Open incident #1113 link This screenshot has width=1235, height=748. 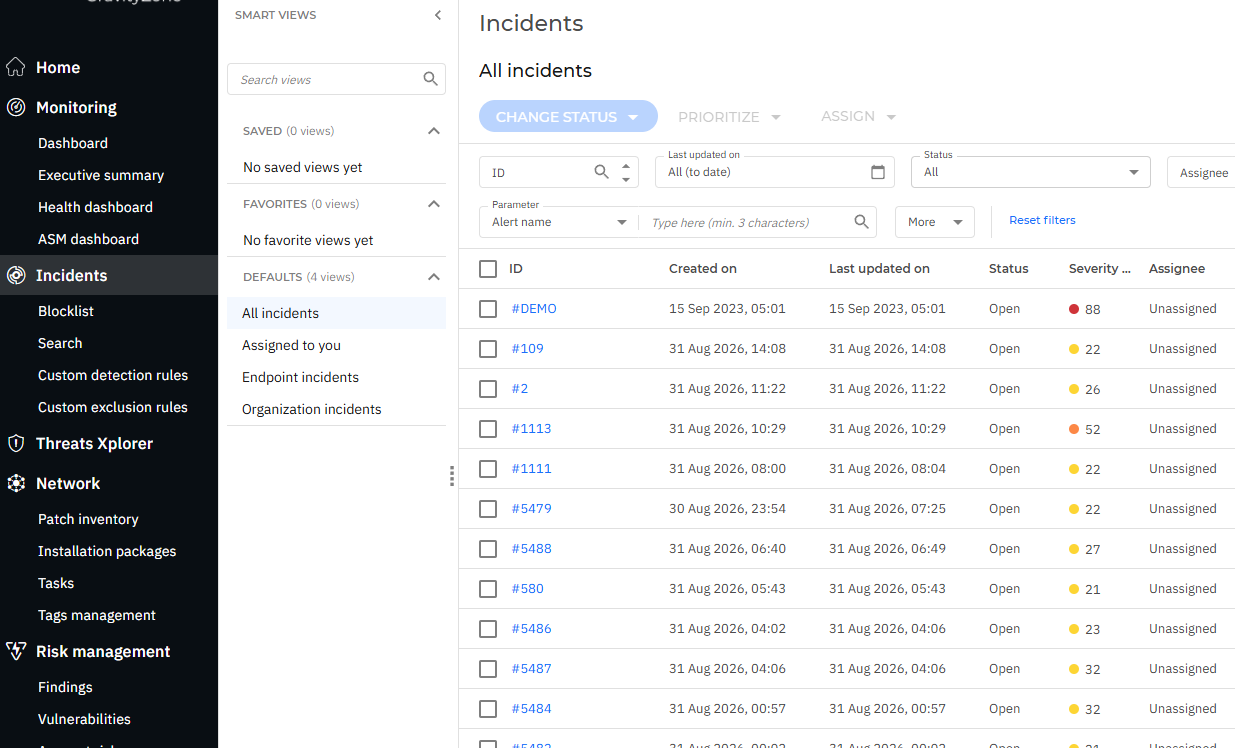coord(531,429)
